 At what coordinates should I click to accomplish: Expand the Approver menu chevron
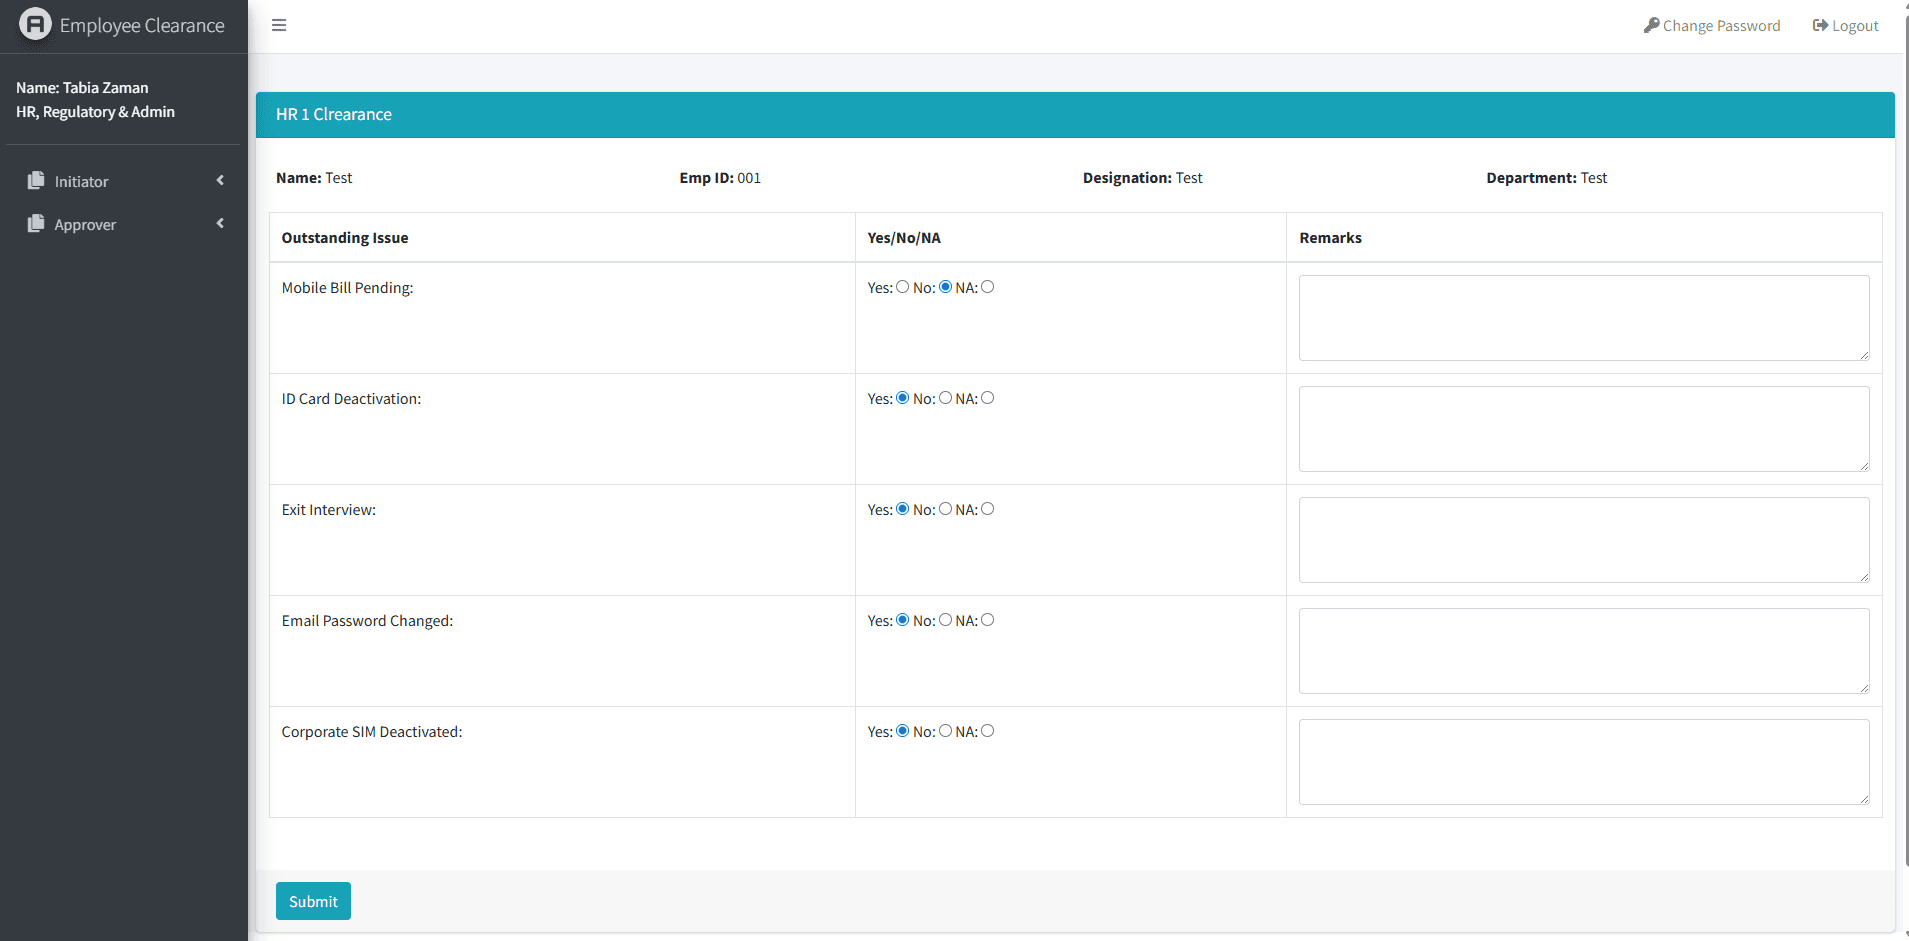click(x=220, y=224)
